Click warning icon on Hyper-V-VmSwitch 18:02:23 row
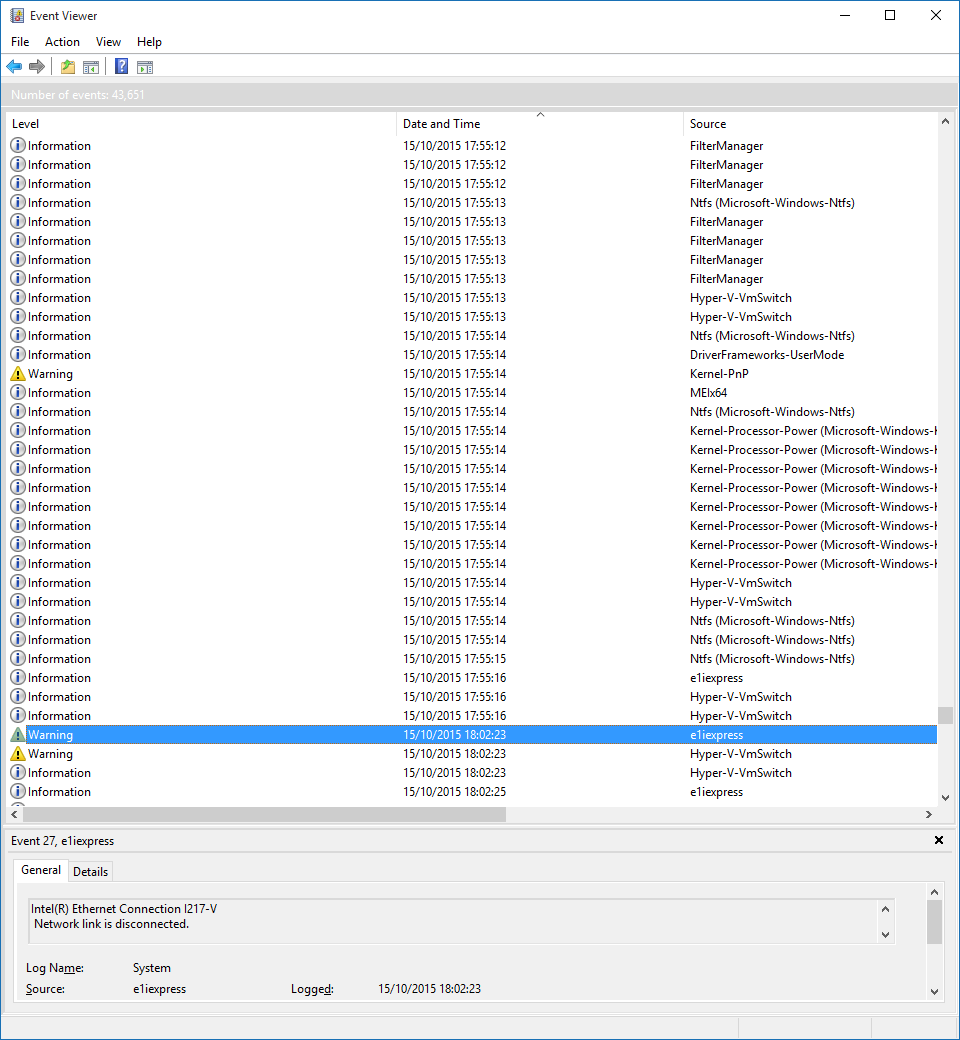The width and height of the screenshot is (960, 1040). point(18,753)
